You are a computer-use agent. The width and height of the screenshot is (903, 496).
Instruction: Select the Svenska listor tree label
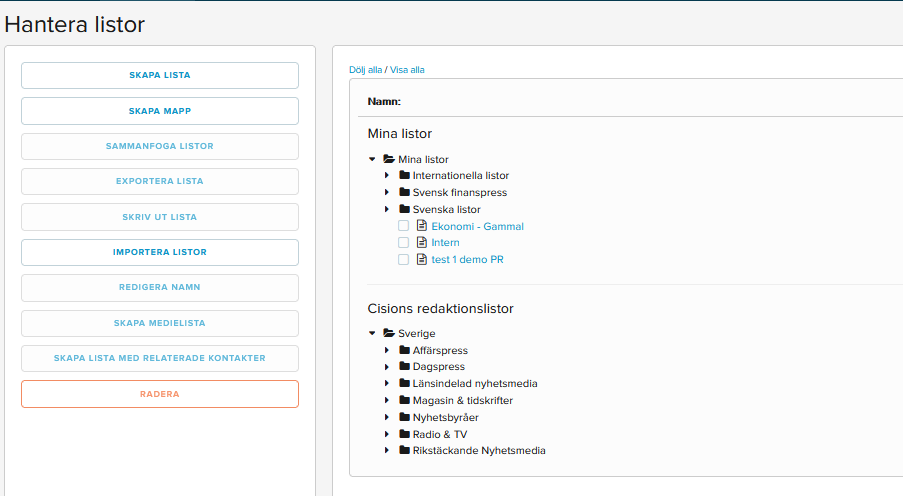tap(446, 210)
